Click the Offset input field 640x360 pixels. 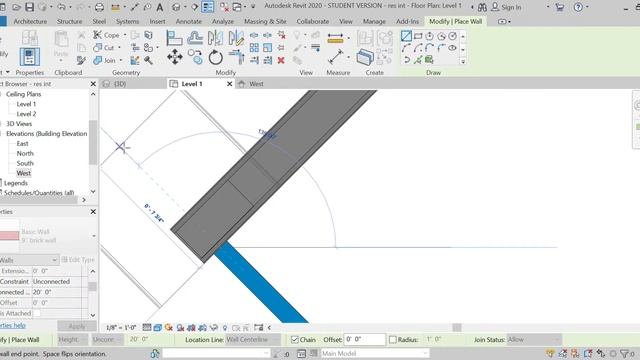[364, 340]
